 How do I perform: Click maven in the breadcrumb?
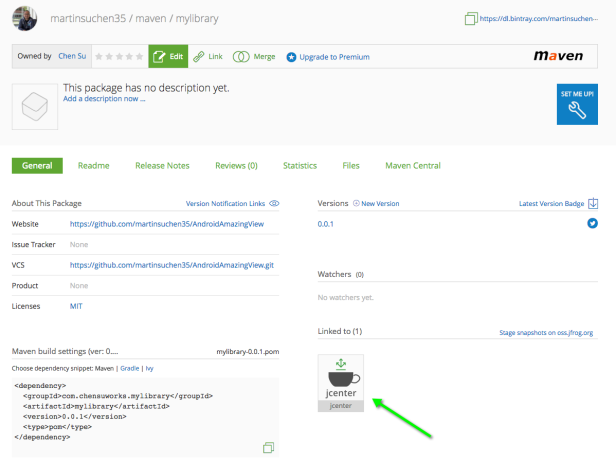click(x=151, y=18)
